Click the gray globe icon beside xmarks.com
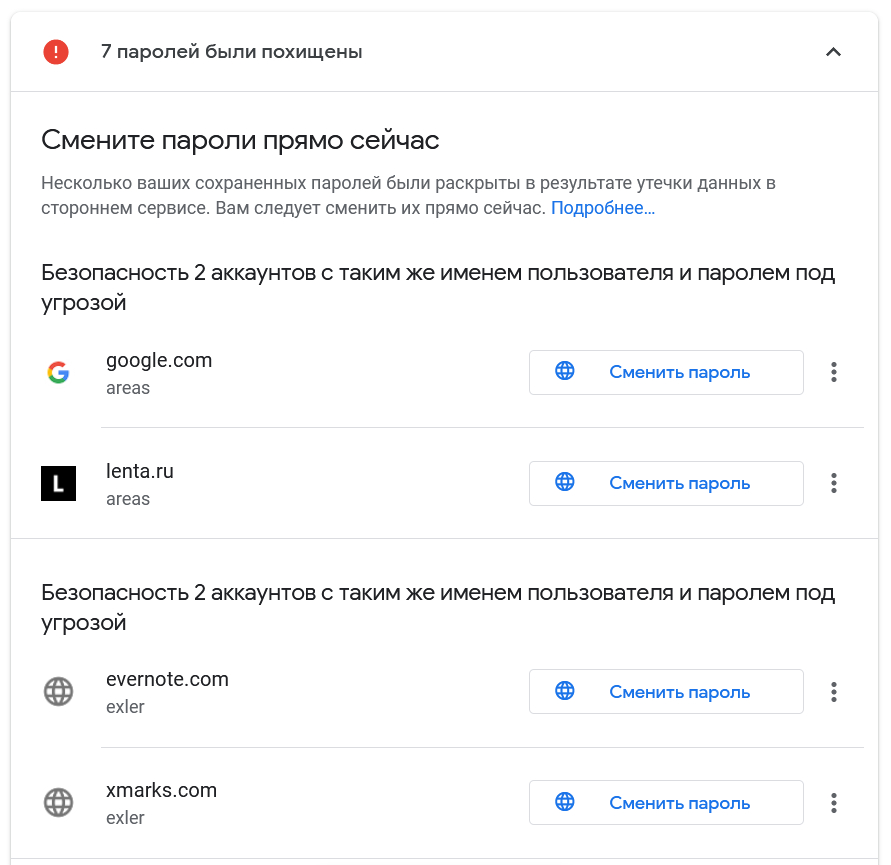Viewport: 891px width, 865px height. tap(58, 803)
